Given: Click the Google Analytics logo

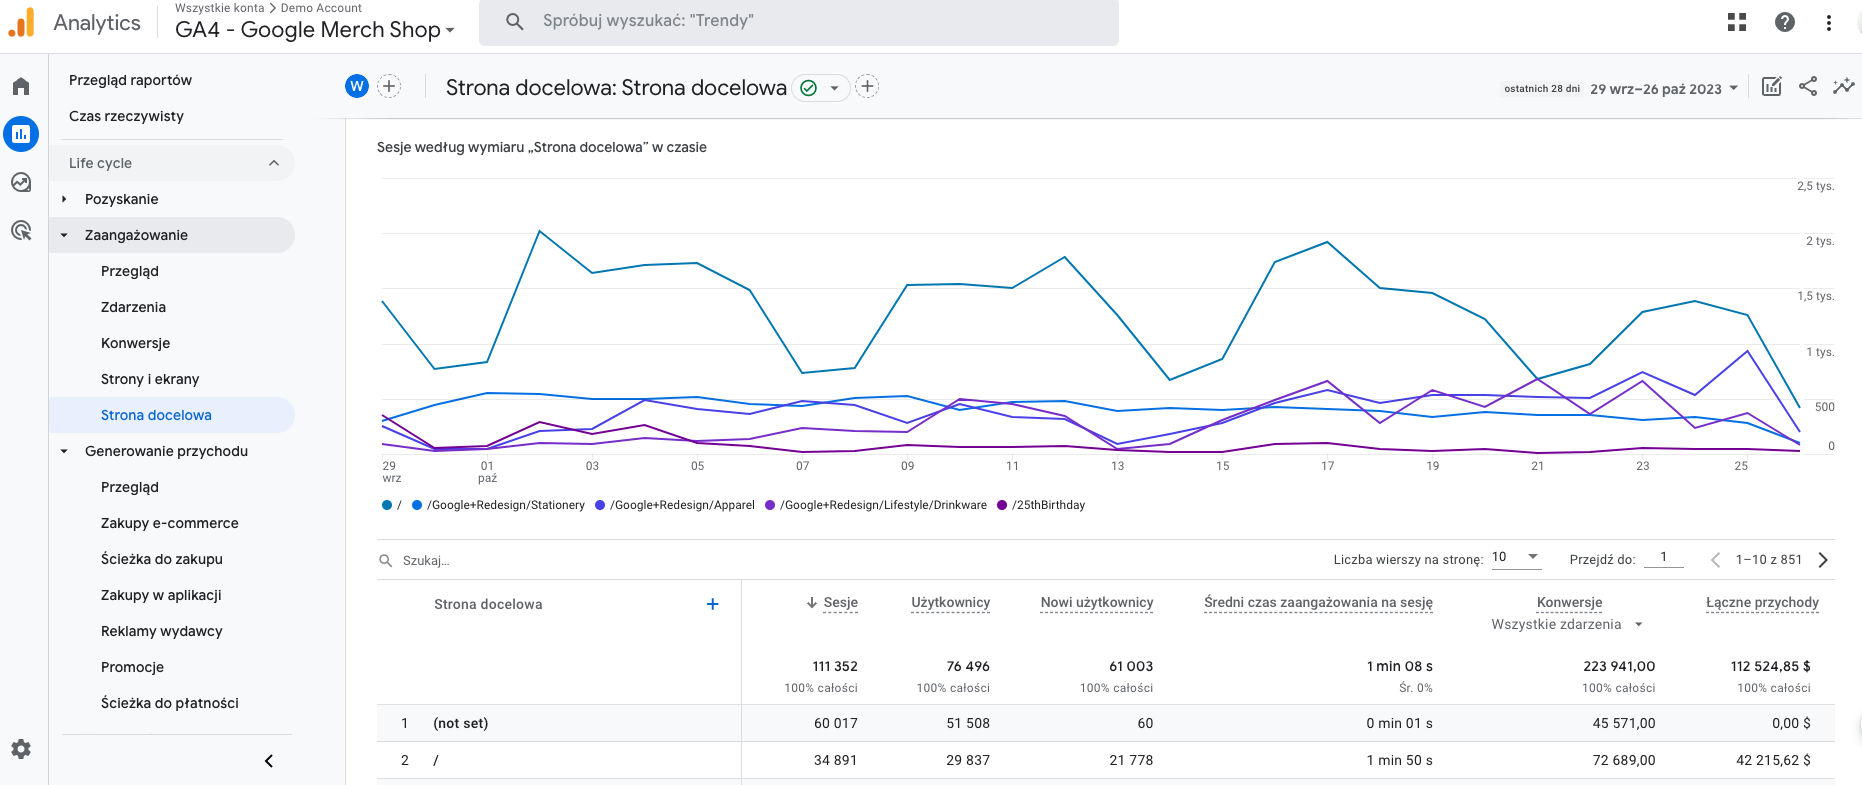Looking at the screenshot, I should pos(21,22).
